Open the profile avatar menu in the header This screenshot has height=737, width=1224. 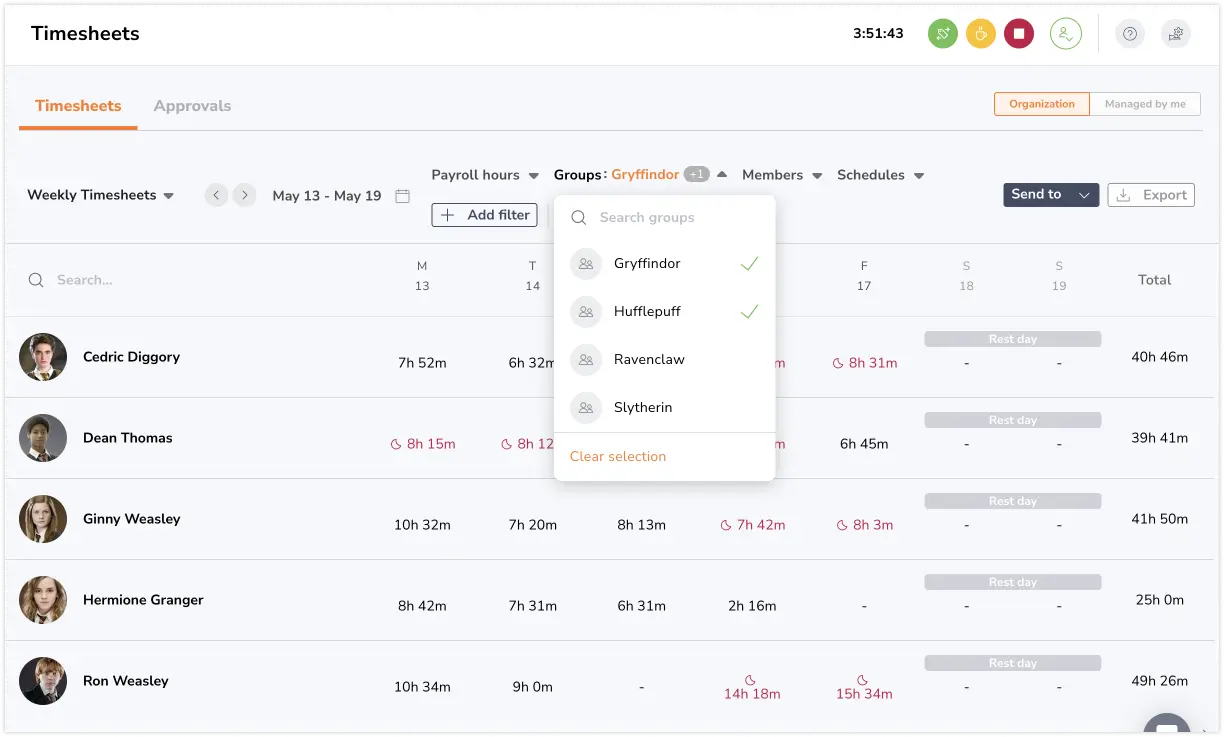(x=1066, y=33)
